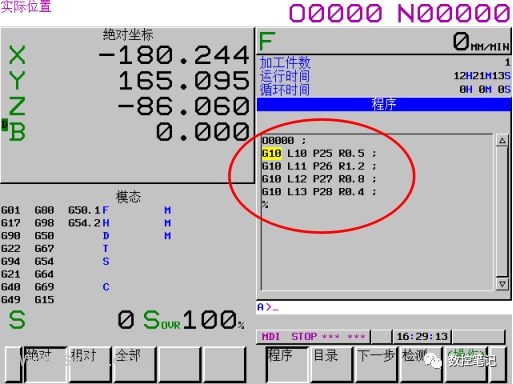Select the 相对 softkey

89,364
